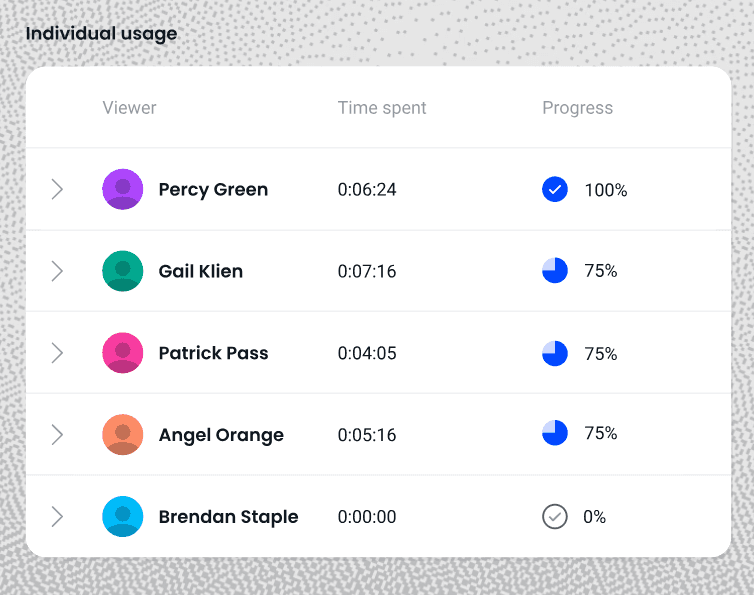Sort by the Viewer column header
The width and height of the screenshot is (754, 595).
click(129, 108)
